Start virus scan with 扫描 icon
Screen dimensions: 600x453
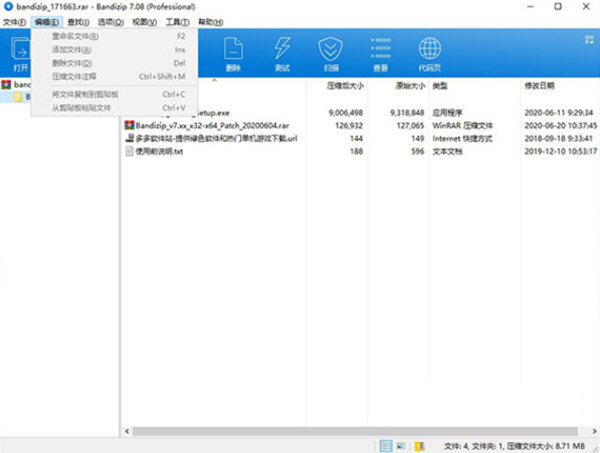pyautogui.click(x=331, y=53)
